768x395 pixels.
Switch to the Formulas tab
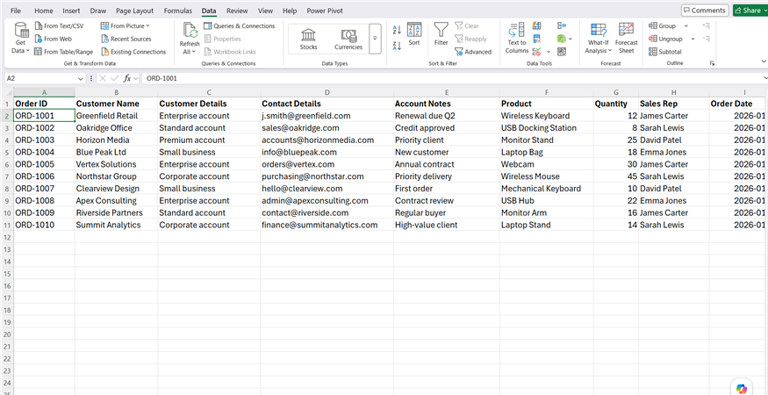(x=178, y=10)
